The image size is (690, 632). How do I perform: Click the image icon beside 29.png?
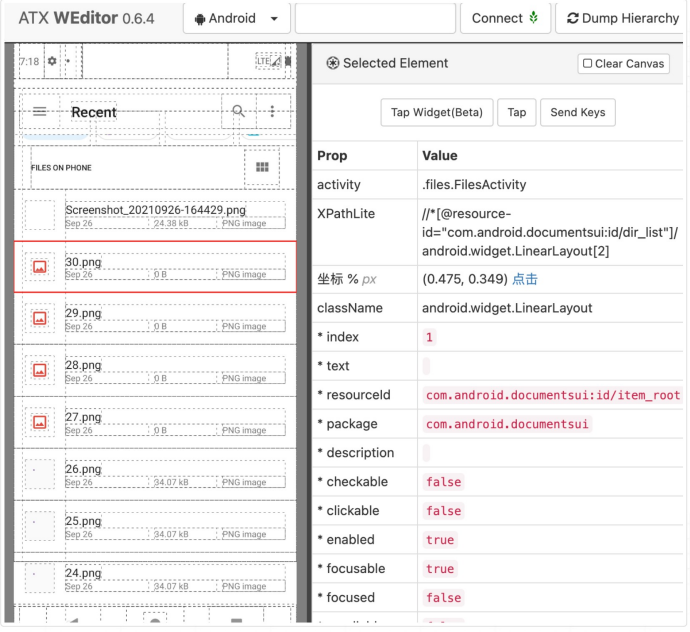(40, 318)
